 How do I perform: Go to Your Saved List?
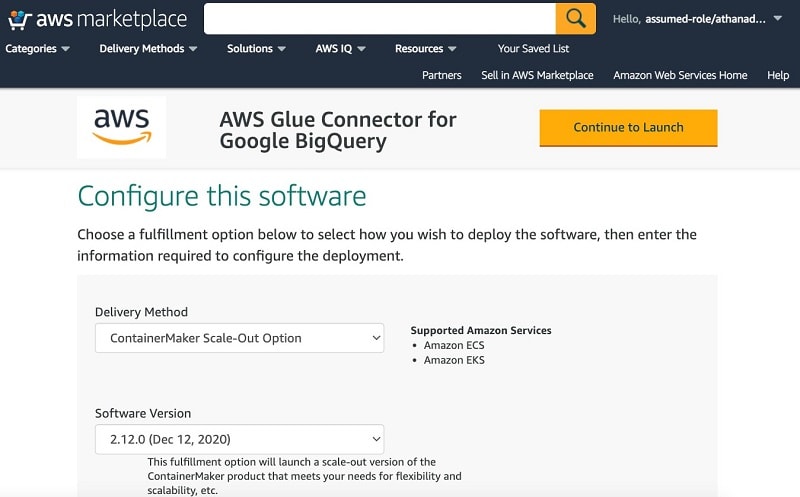533,48
